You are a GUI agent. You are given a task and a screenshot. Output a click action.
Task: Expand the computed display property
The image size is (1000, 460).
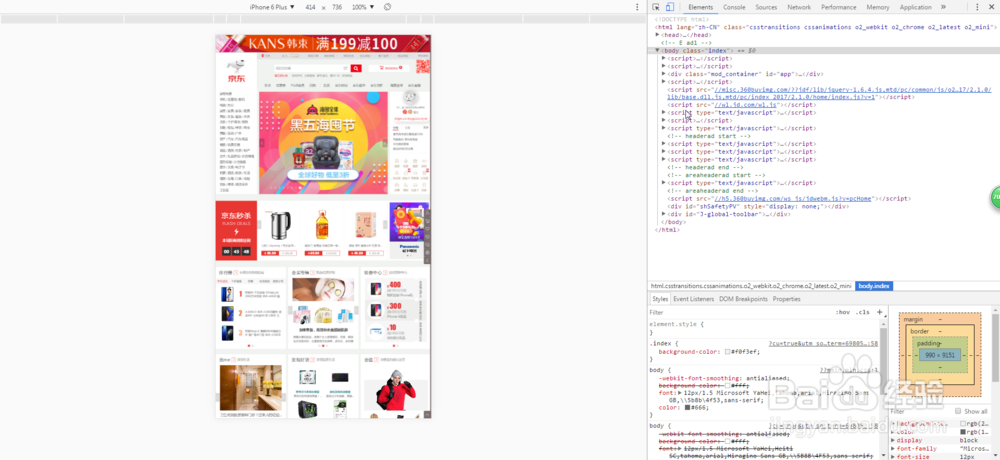(x=893, y=440)
